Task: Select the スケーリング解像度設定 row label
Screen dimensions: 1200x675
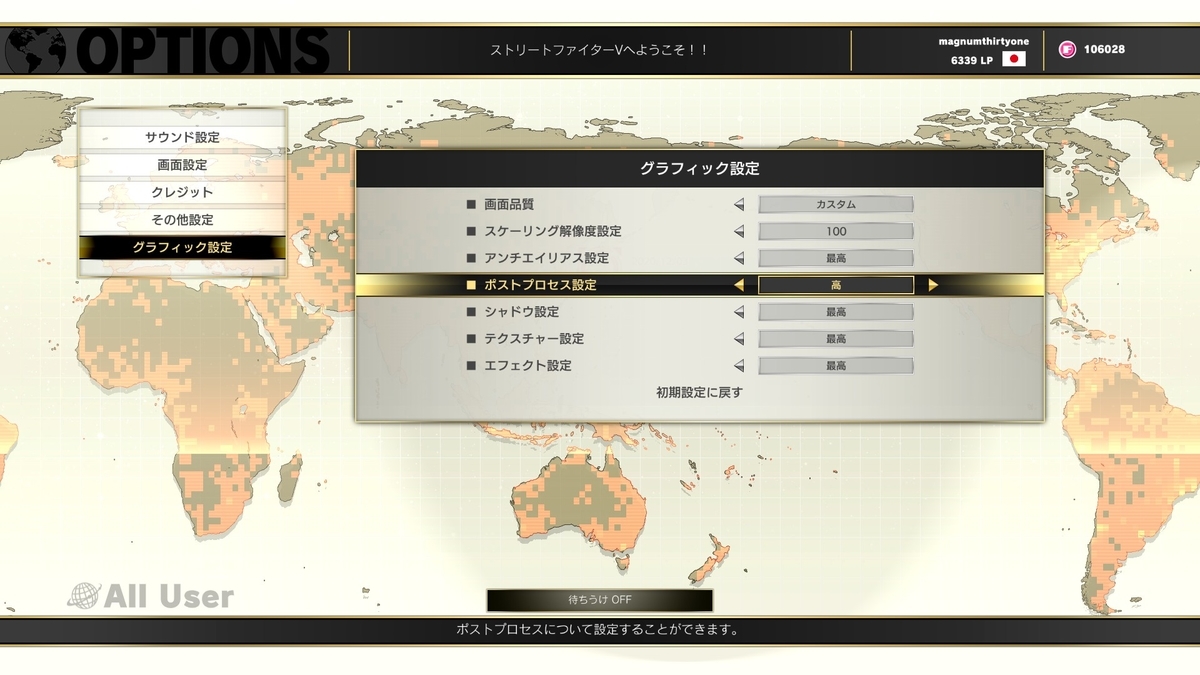Action: [553, 231]
